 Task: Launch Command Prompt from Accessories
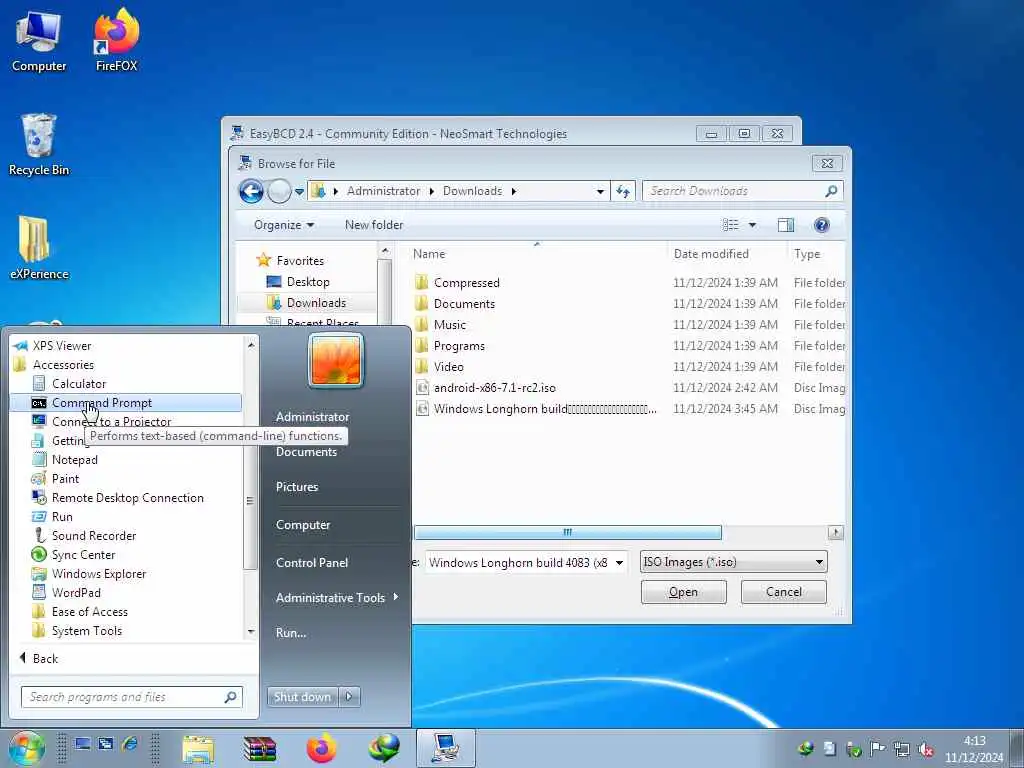(126, 403)
